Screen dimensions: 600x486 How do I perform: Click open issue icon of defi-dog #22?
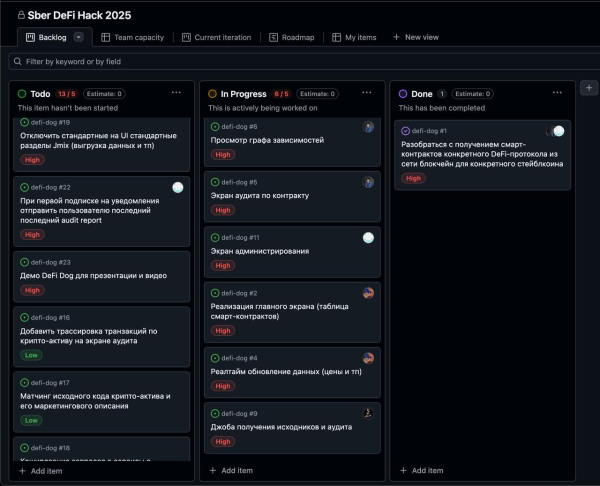tap(24, 187)
